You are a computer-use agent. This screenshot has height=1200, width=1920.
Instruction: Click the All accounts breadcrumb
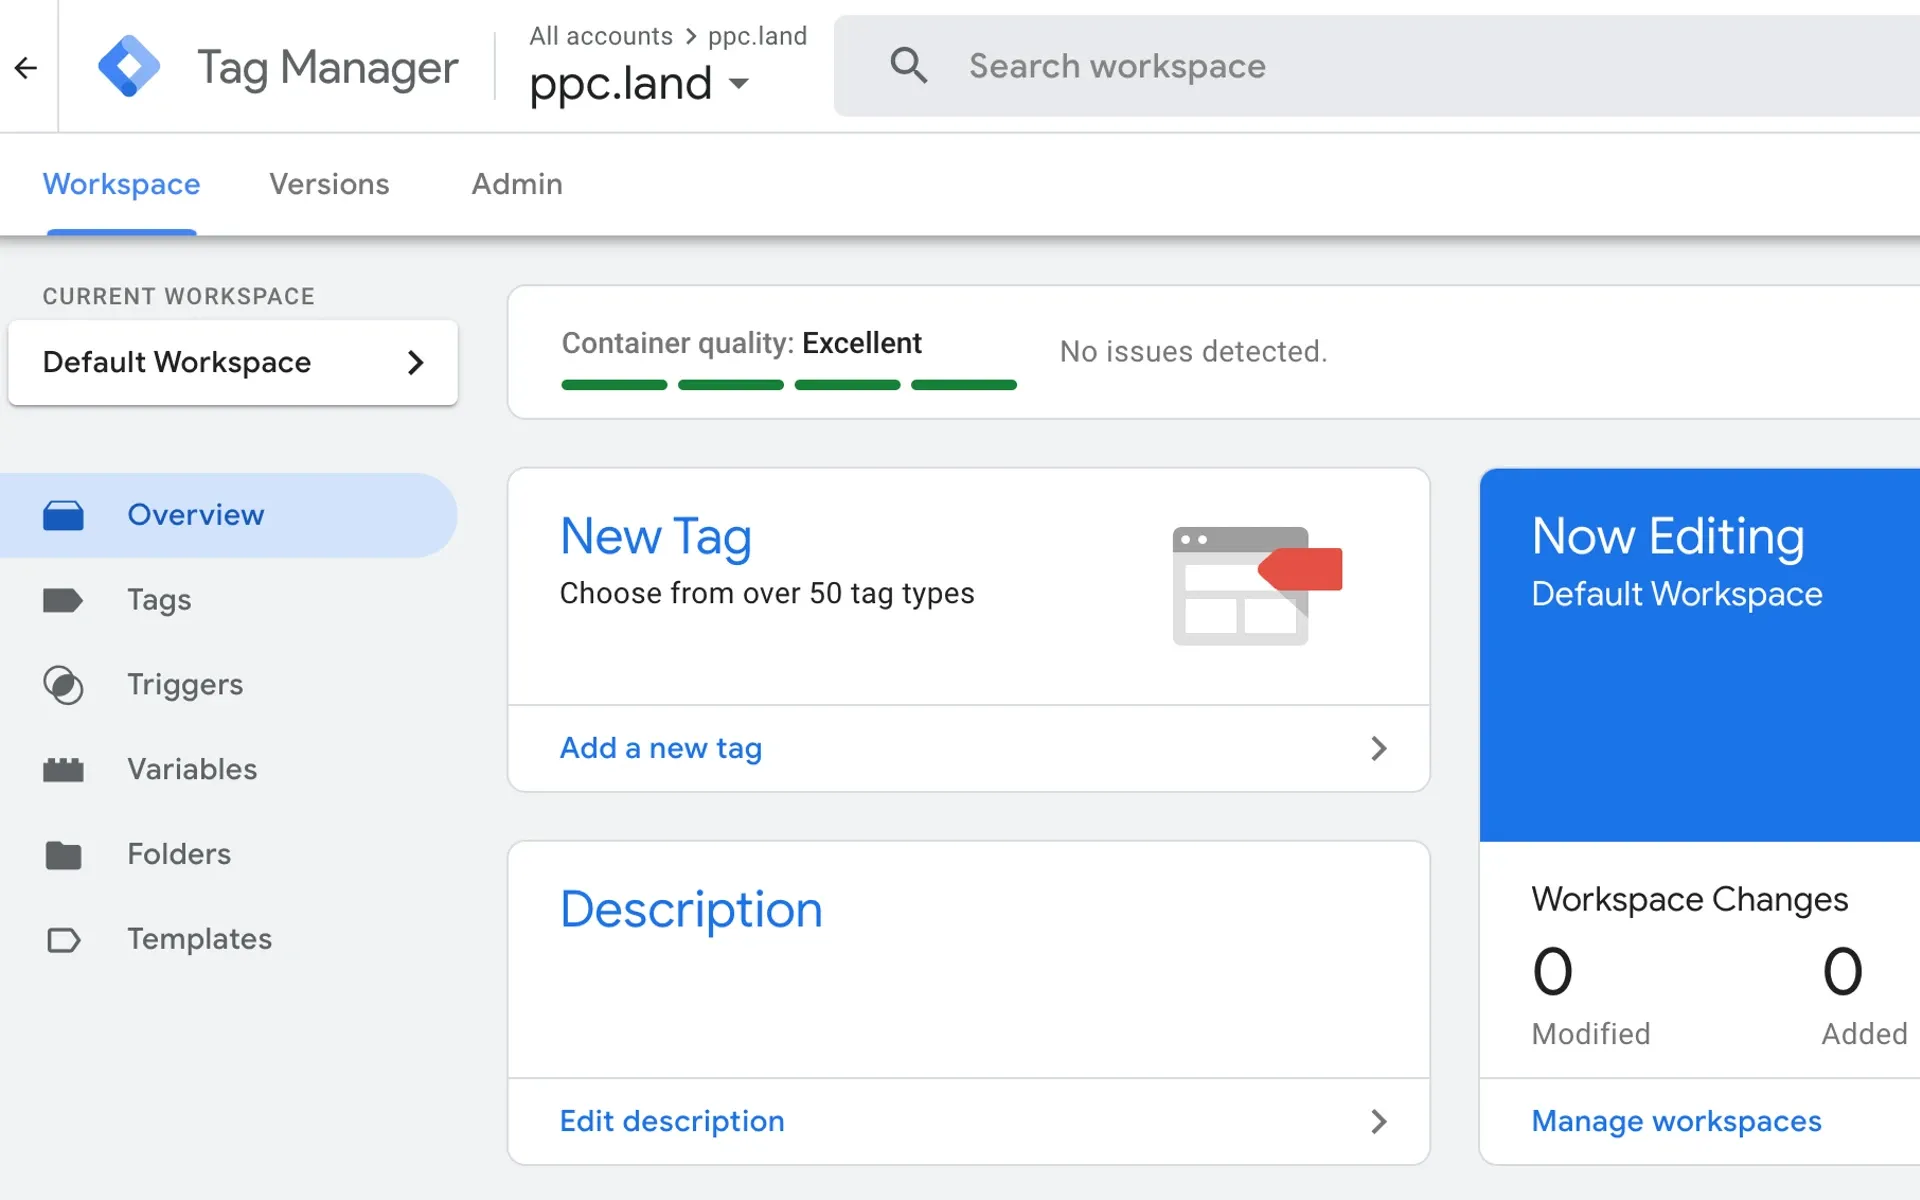pyautogui.click(x=600, y=35)
